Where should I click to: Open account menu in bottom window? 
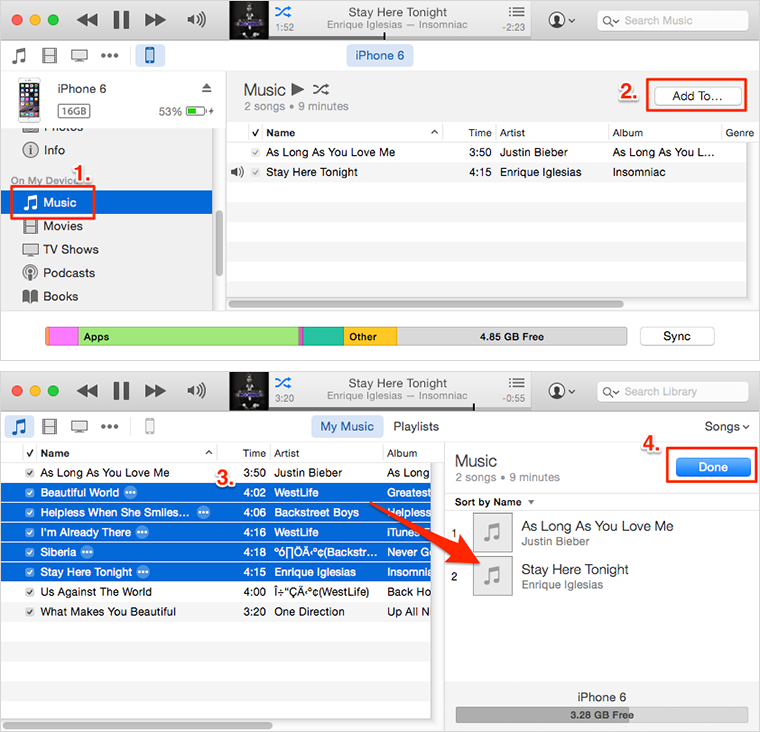coord(562,391)
